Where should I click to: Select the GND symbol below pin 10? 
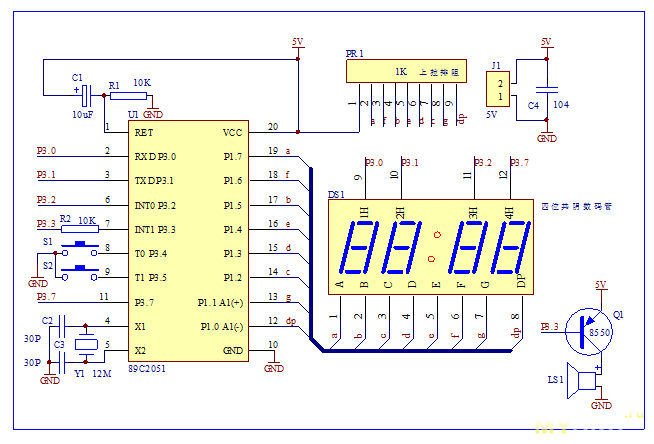[274, 365]
